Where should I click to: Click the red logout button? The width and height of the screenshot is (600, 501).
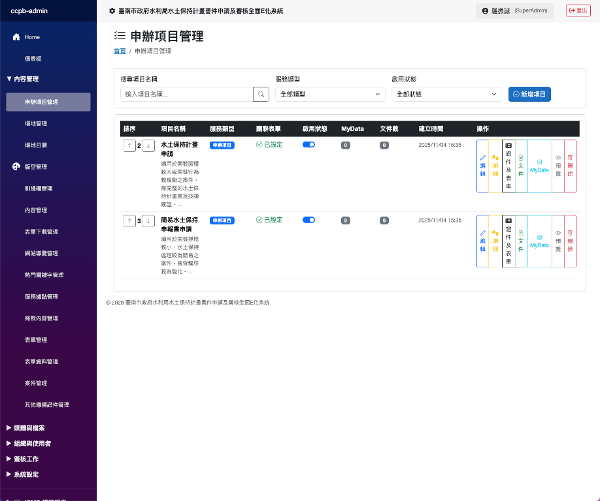[578, 10]
